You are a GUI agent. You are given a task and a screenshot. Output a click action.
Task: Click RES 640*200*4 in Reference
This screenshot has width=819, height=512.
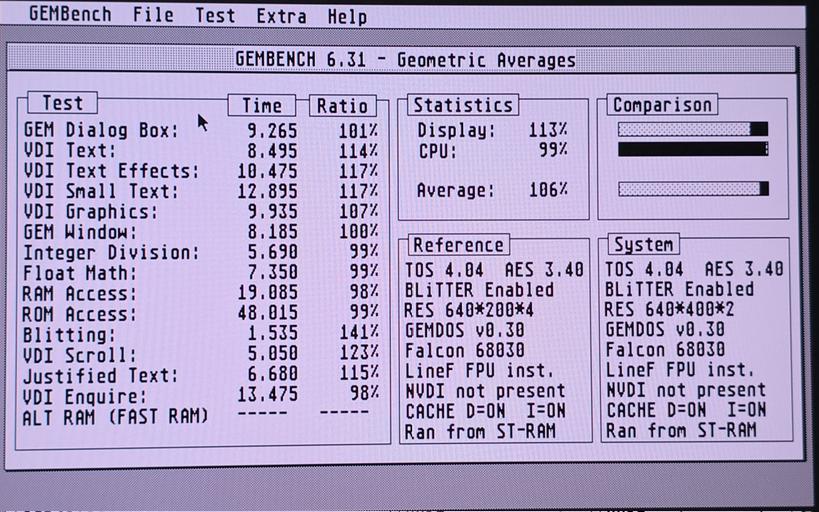coord(469,310)
